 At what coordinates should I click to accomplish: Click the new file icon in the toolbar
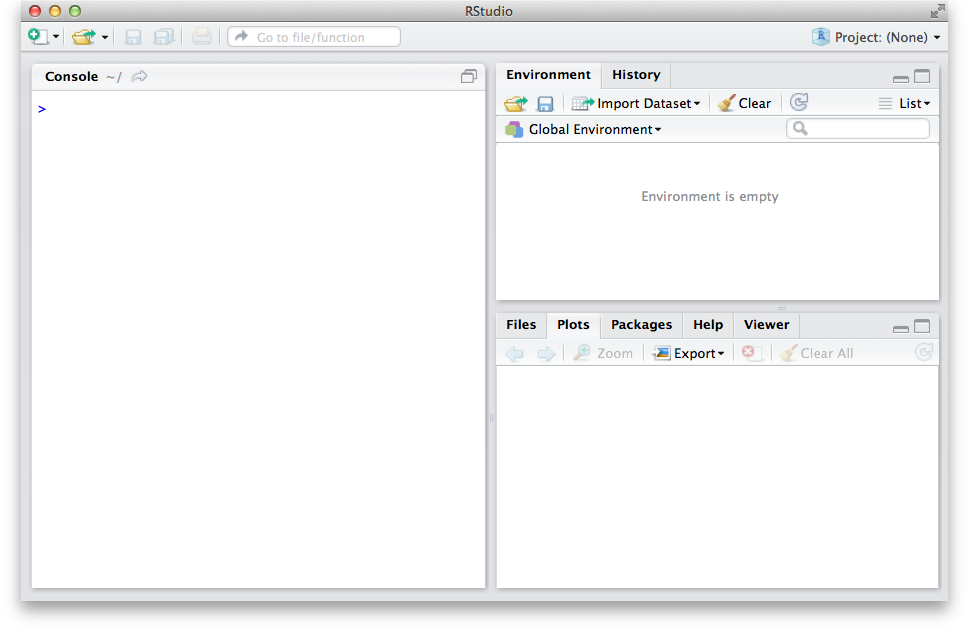click(x=38, y=37)
